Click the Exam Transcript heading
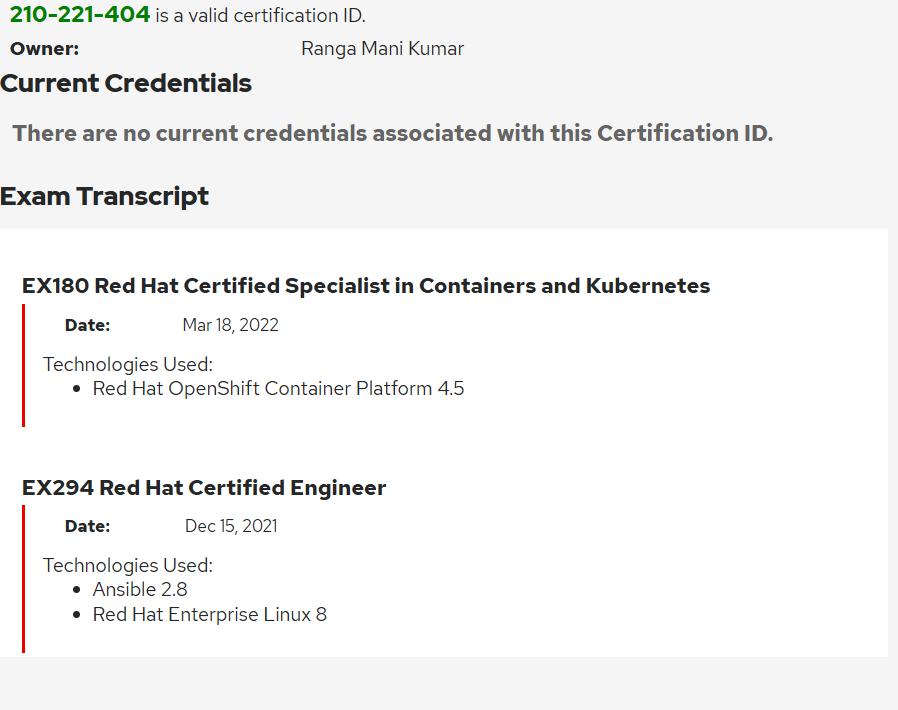This screenshot has height=710, width=898. point(104,196)
